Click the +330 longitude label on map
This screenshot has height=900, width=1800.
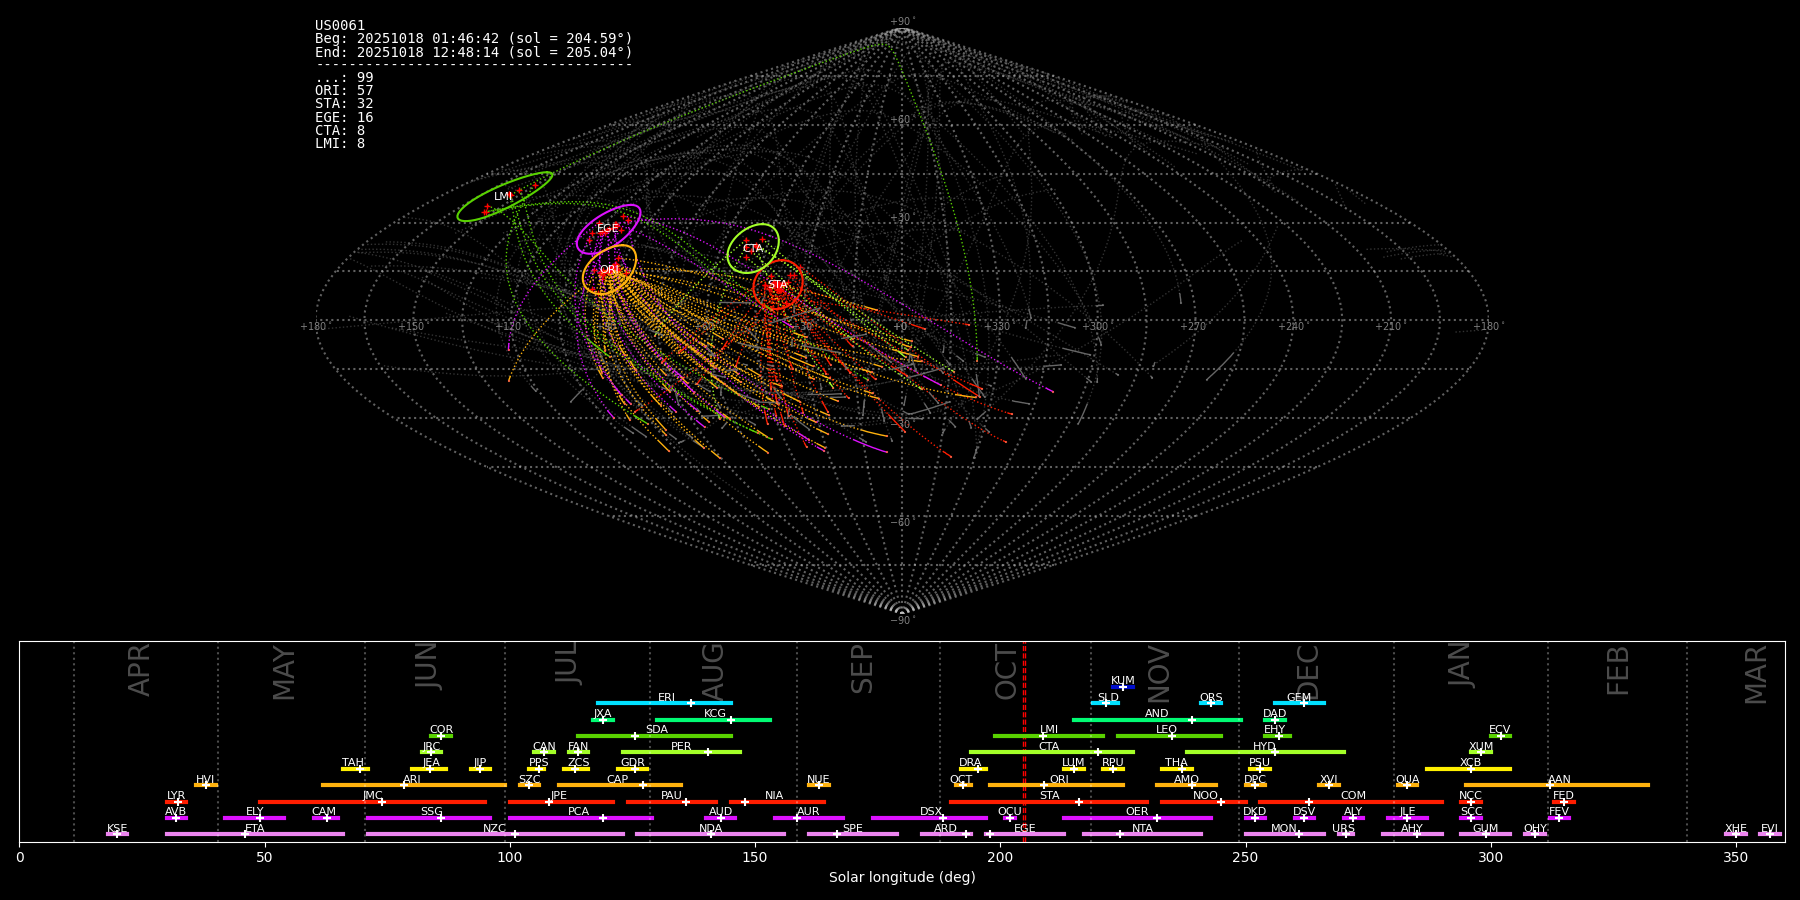coord(997,327)
